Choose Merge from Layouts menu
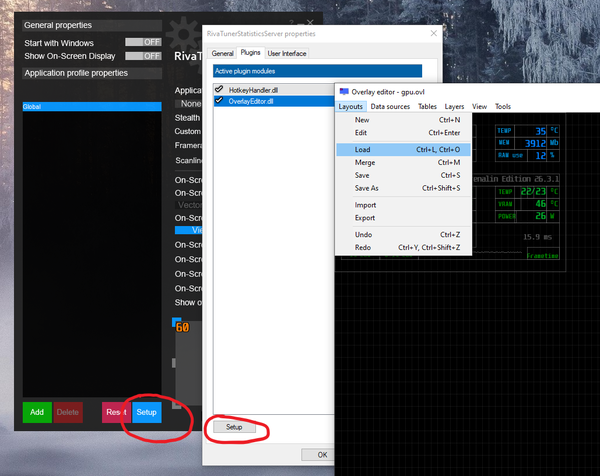 pos(403,163)
